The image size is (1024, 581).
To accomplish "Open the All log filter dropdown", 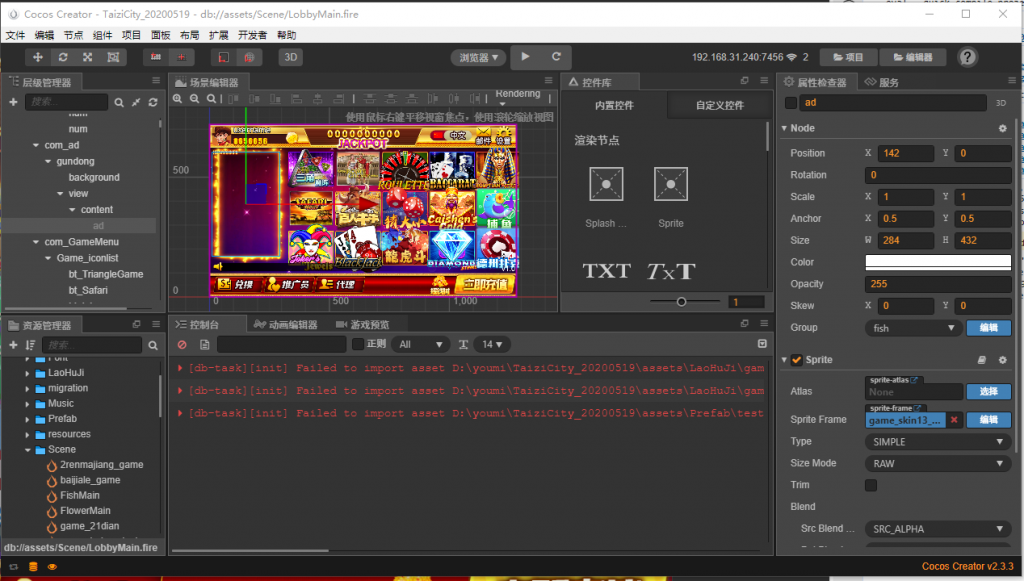I will (x=421, y=344).
